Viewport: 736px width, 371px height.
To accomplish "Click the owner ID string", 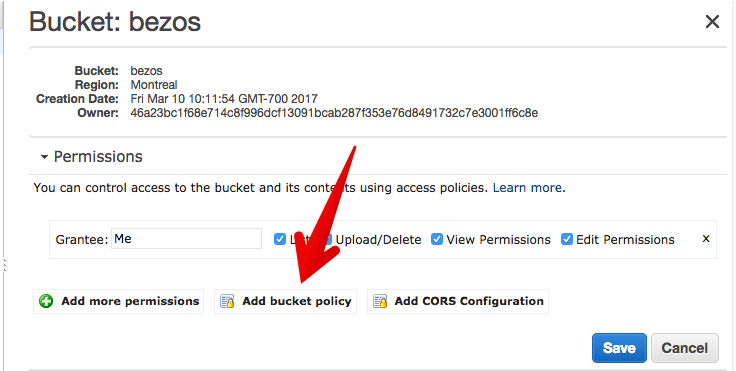I will coord(334,113).
